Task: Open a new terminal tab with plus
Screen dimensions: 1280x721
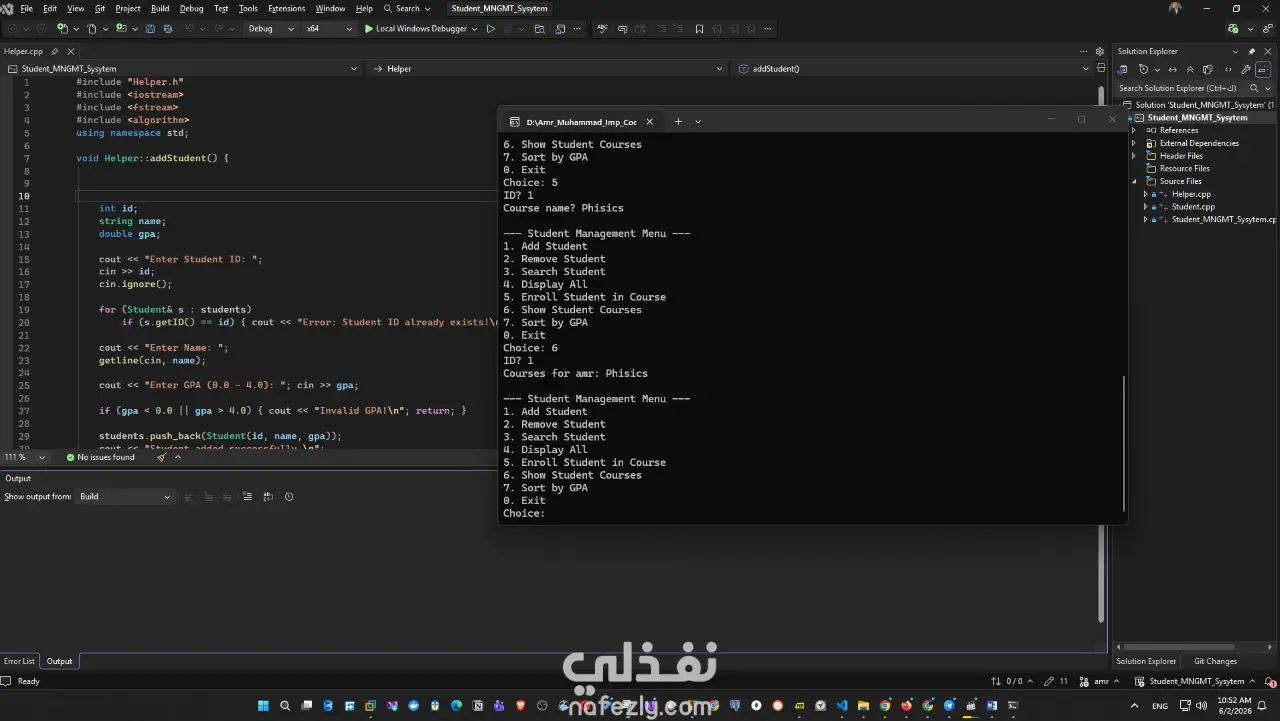Action: 678,121
